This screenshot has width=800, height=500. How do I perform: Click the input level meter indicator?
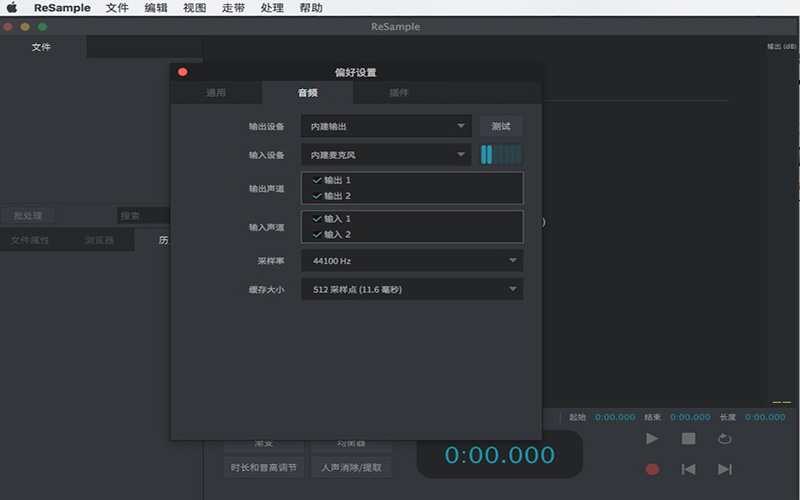pos(501,155)
